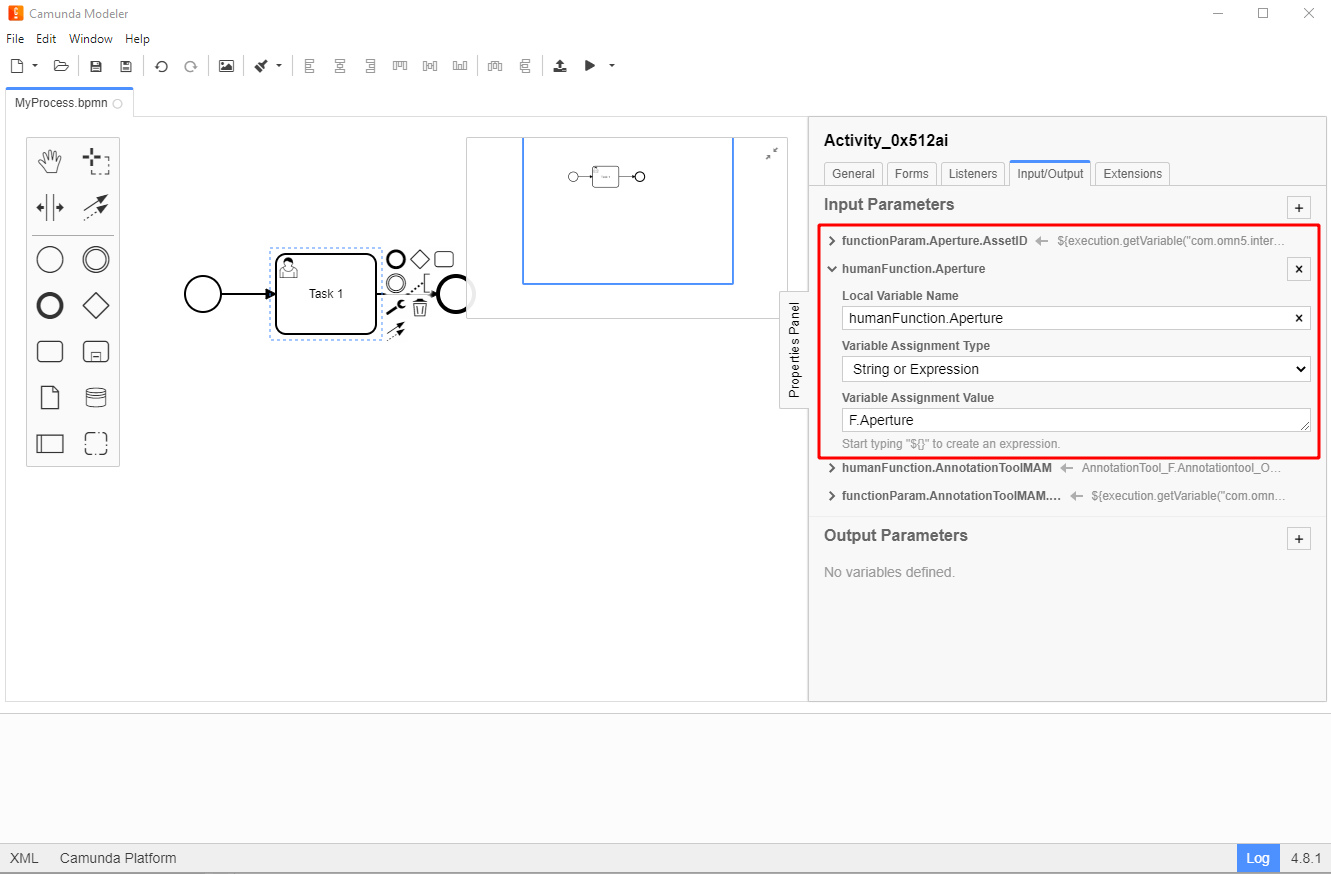
Task: Activate the Lasso selection tool
Action: click(95, 161)
